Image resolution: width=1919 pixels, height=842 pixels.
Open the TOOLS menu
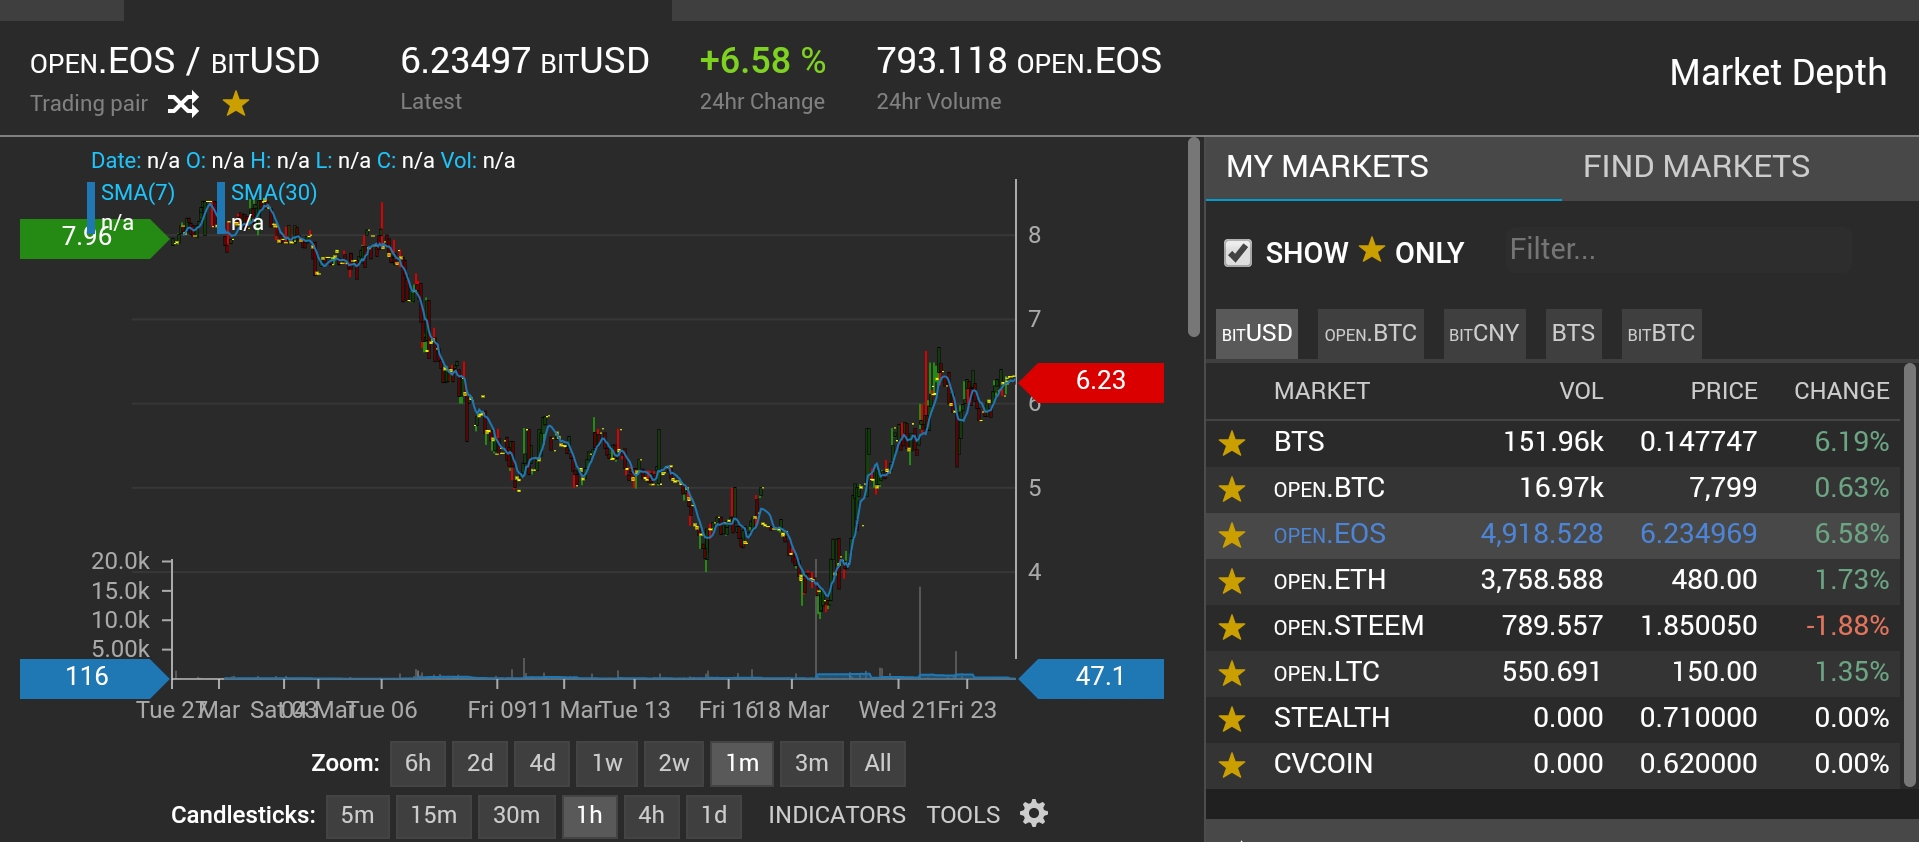[963, 815]
